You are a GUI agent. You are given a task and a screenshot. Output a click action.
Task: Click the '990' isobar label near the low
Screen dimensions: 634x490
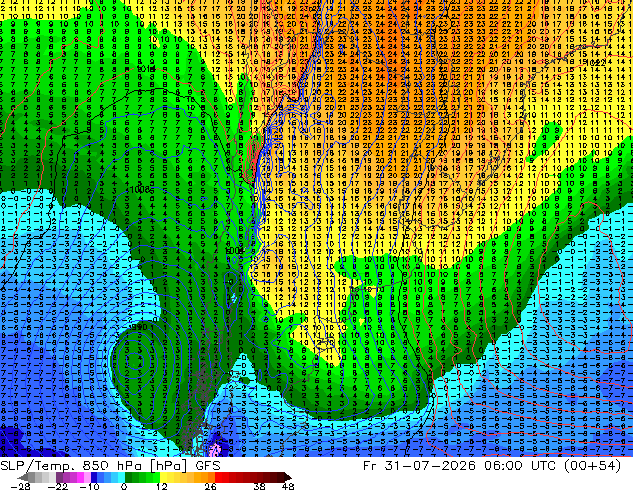[139, 327]
